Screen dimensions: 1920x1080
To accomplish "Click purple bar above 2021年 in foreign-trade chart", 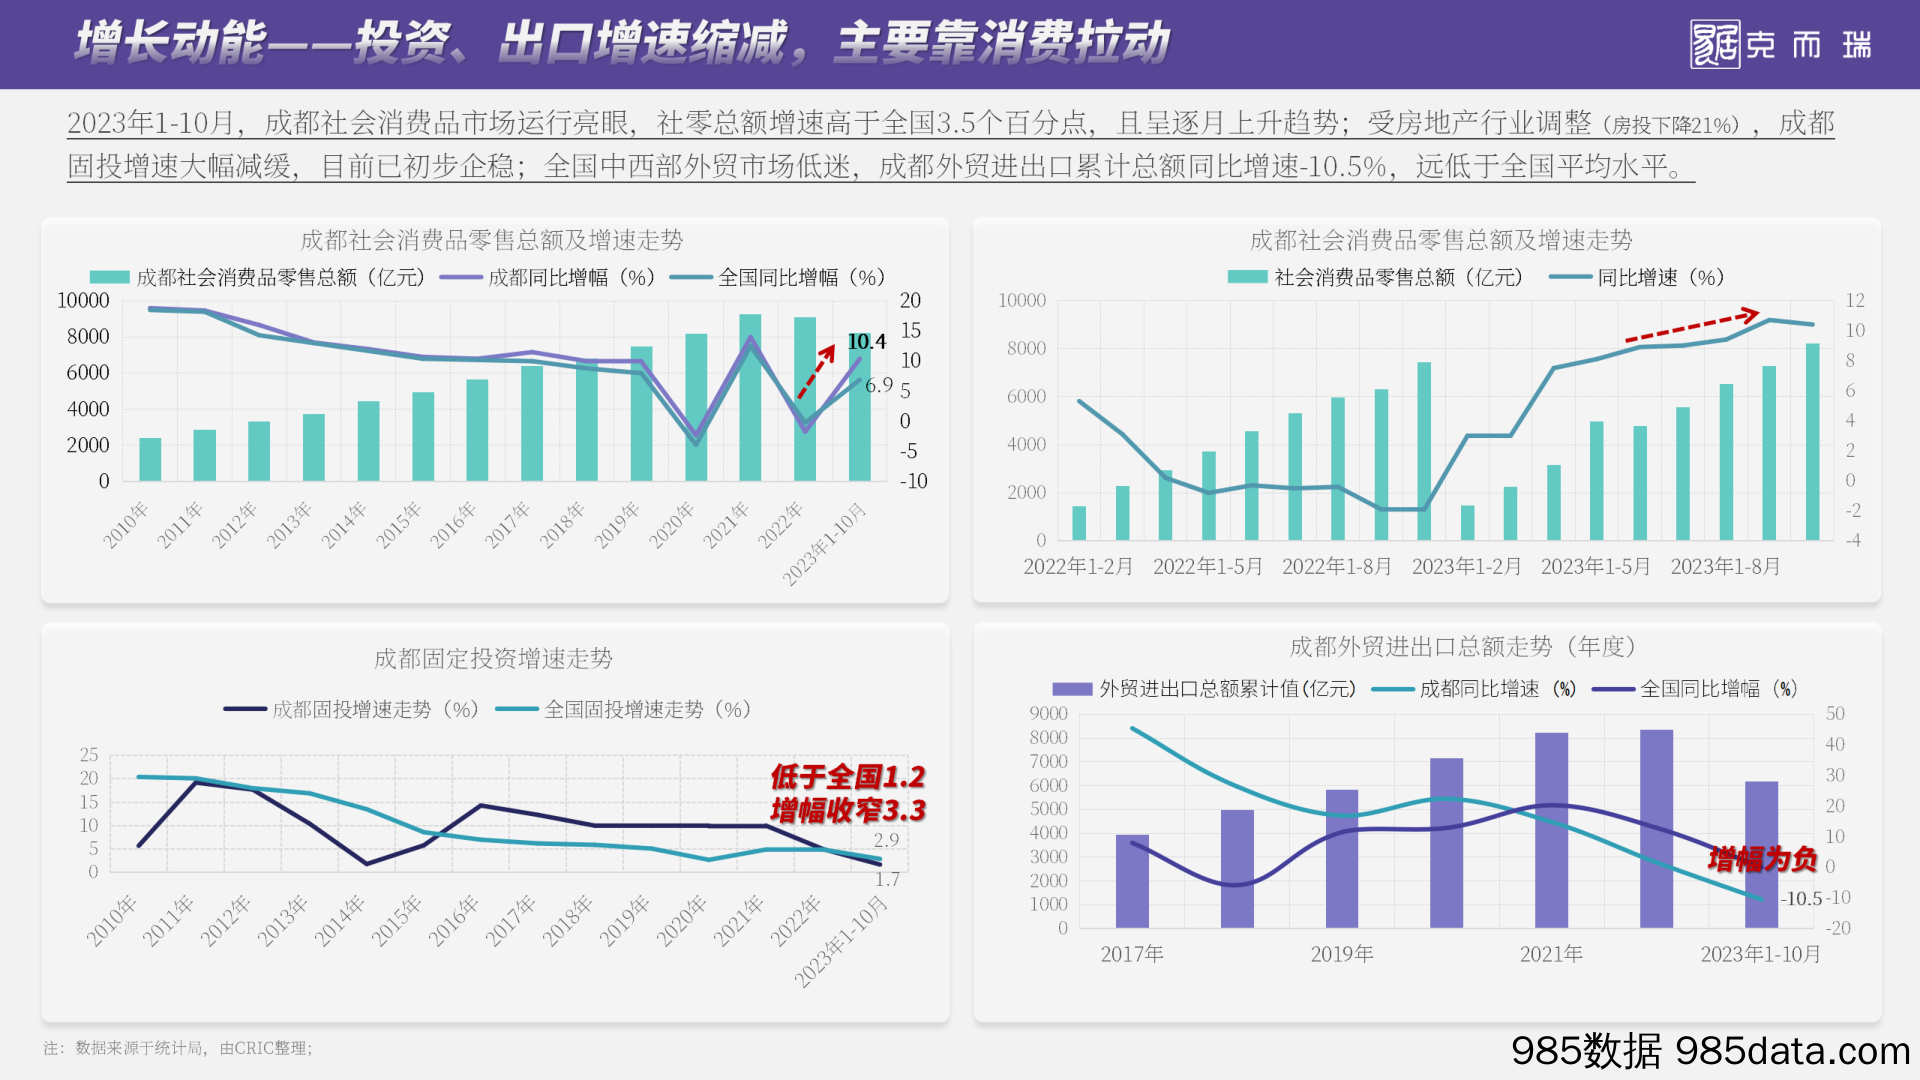I will point(1552,830).
